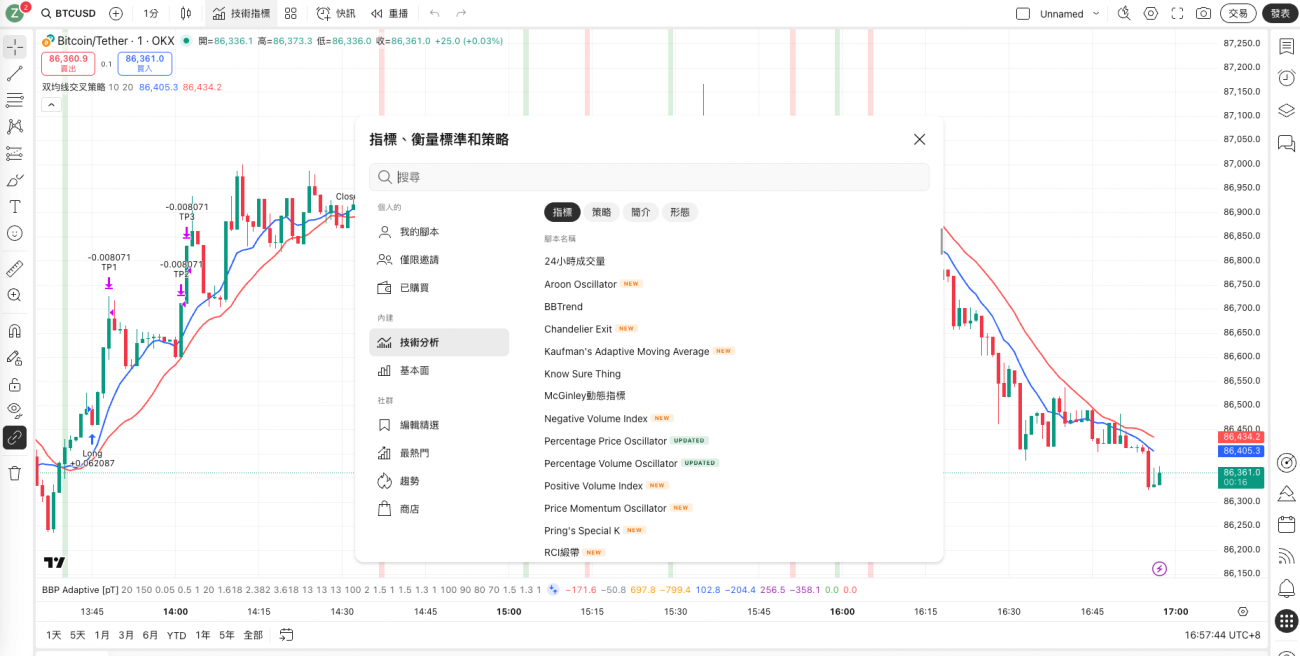
Task: Select the Measure ruler tool
Action: [x=14, y=267]
